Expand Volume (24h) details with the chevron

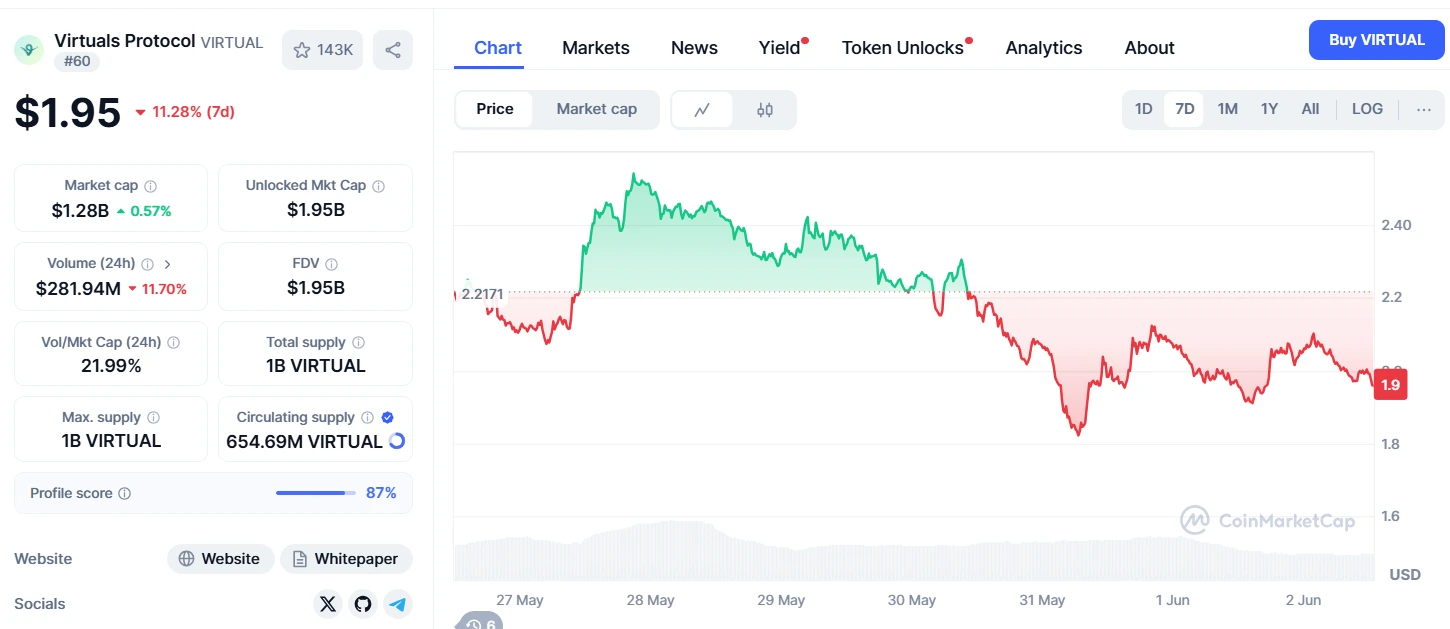pyautogui.click(x=167, y=264)
